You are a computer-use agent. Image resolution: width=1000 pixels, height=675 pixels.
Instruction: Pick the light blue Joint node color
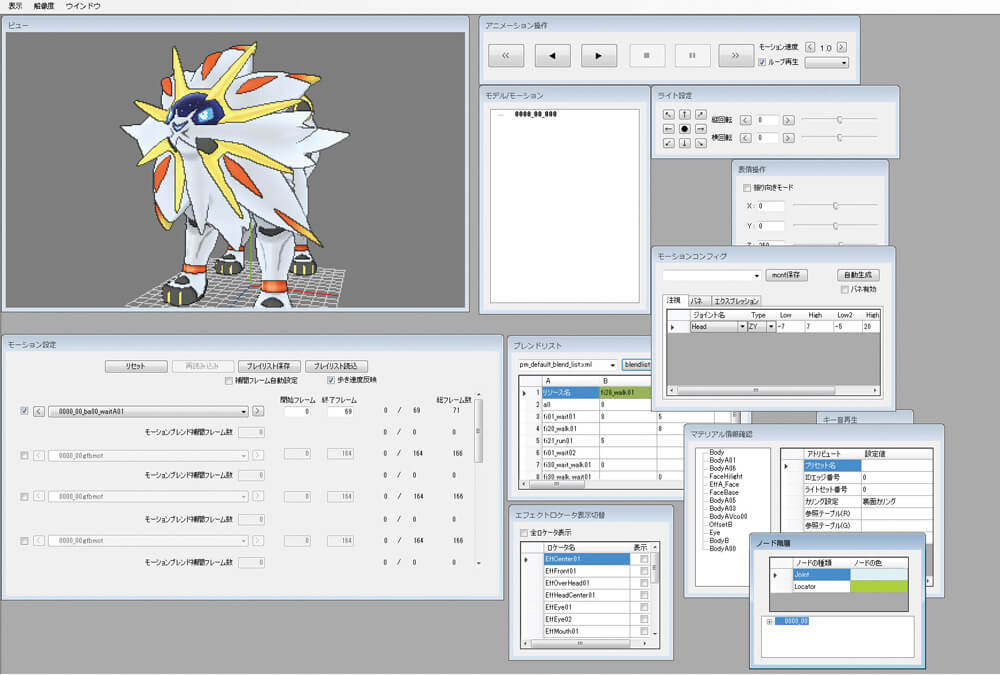pyautogui.click(x=879, y=574)
